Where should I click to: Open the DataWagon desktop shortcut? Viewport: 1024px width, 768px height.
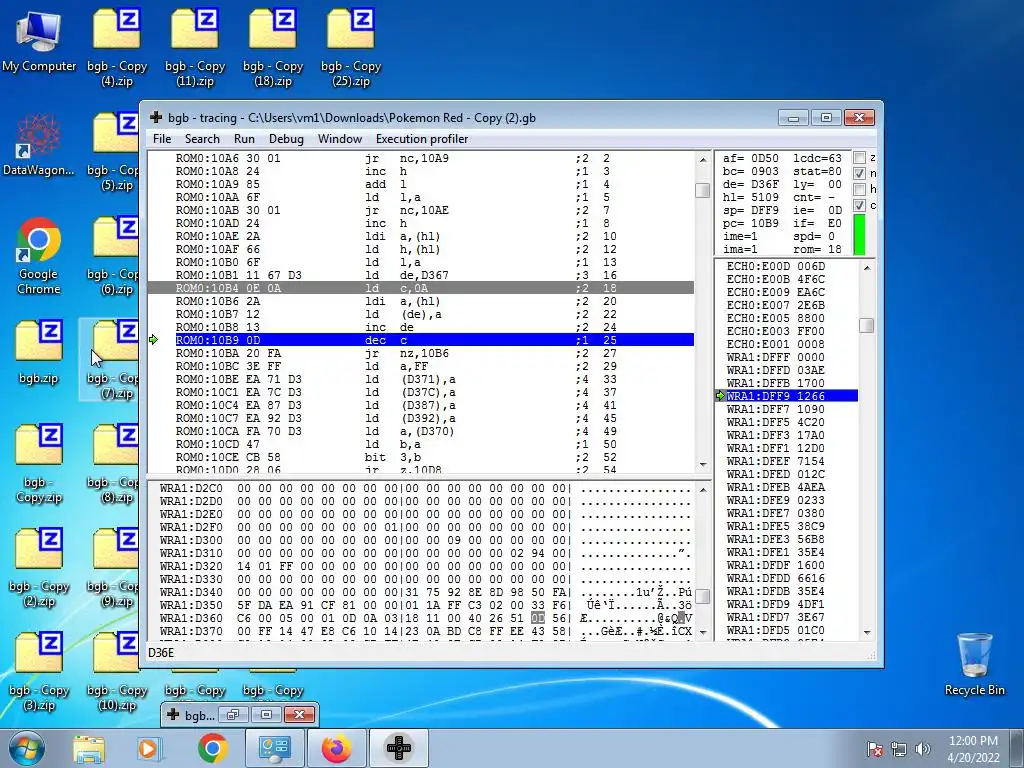pos(39,145)
